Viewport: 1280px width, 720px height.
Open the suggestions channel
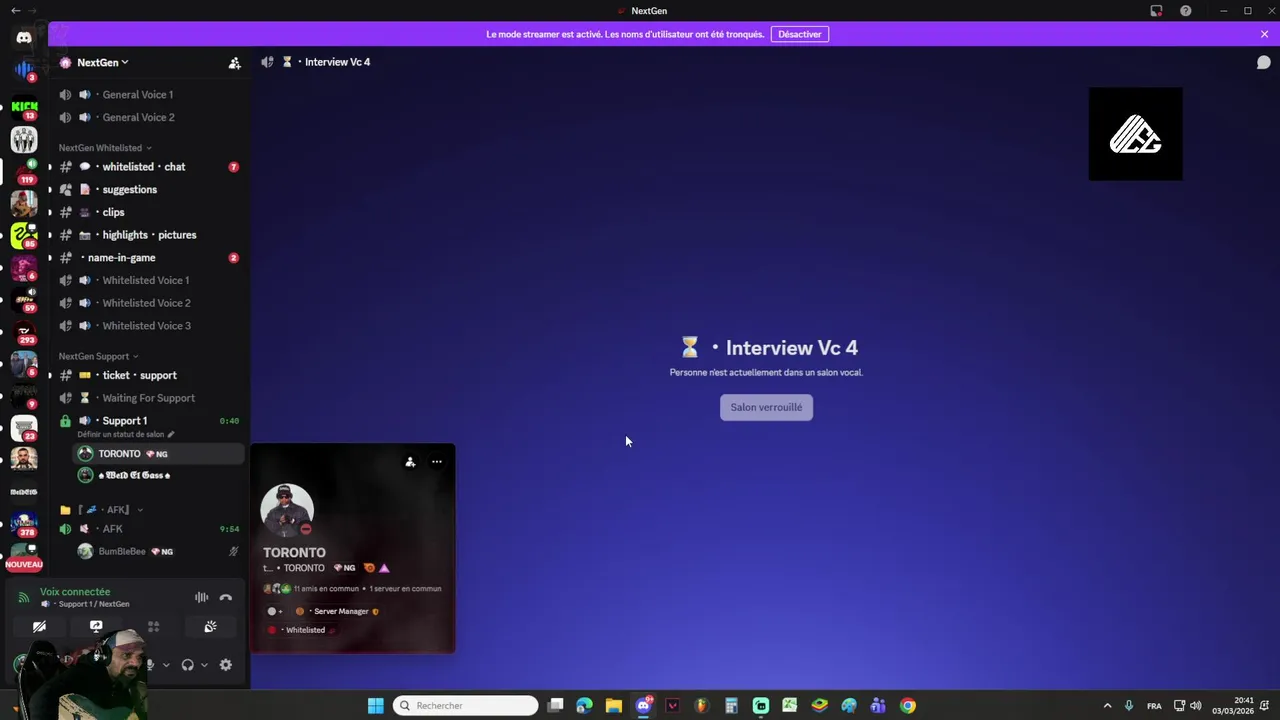(x=147, y=189)
